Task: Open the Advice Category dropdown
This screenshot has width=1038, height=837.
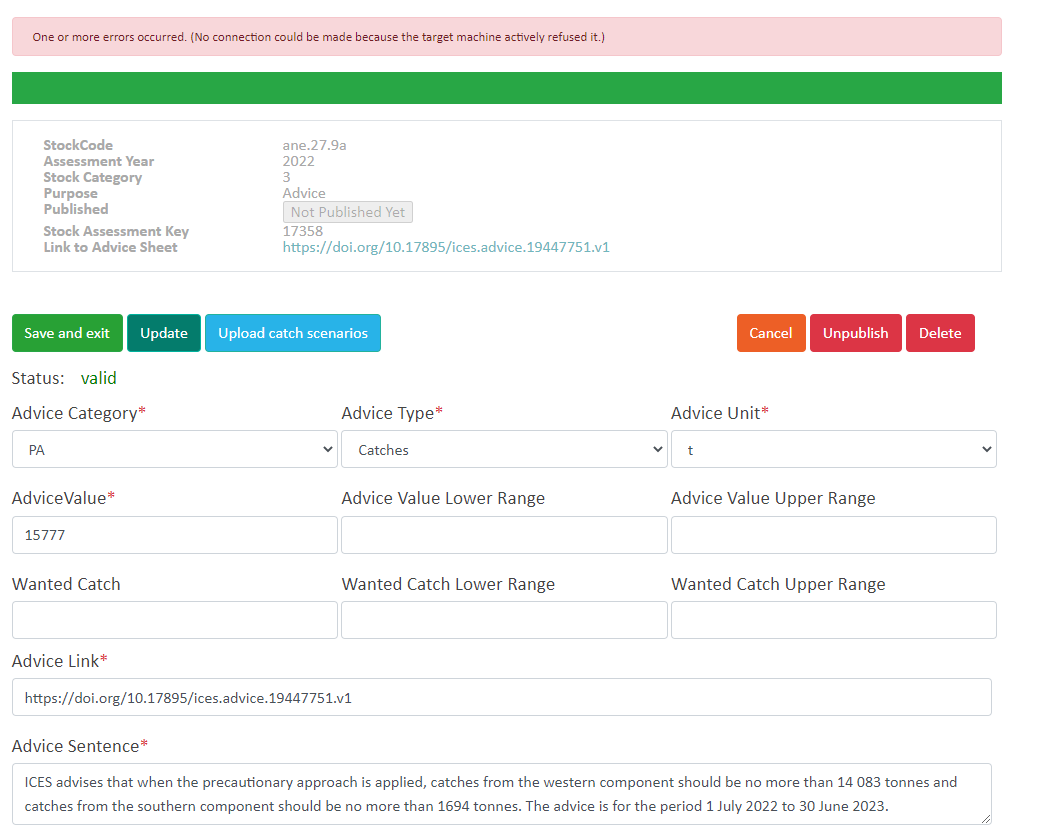Action: click(174, 449)
